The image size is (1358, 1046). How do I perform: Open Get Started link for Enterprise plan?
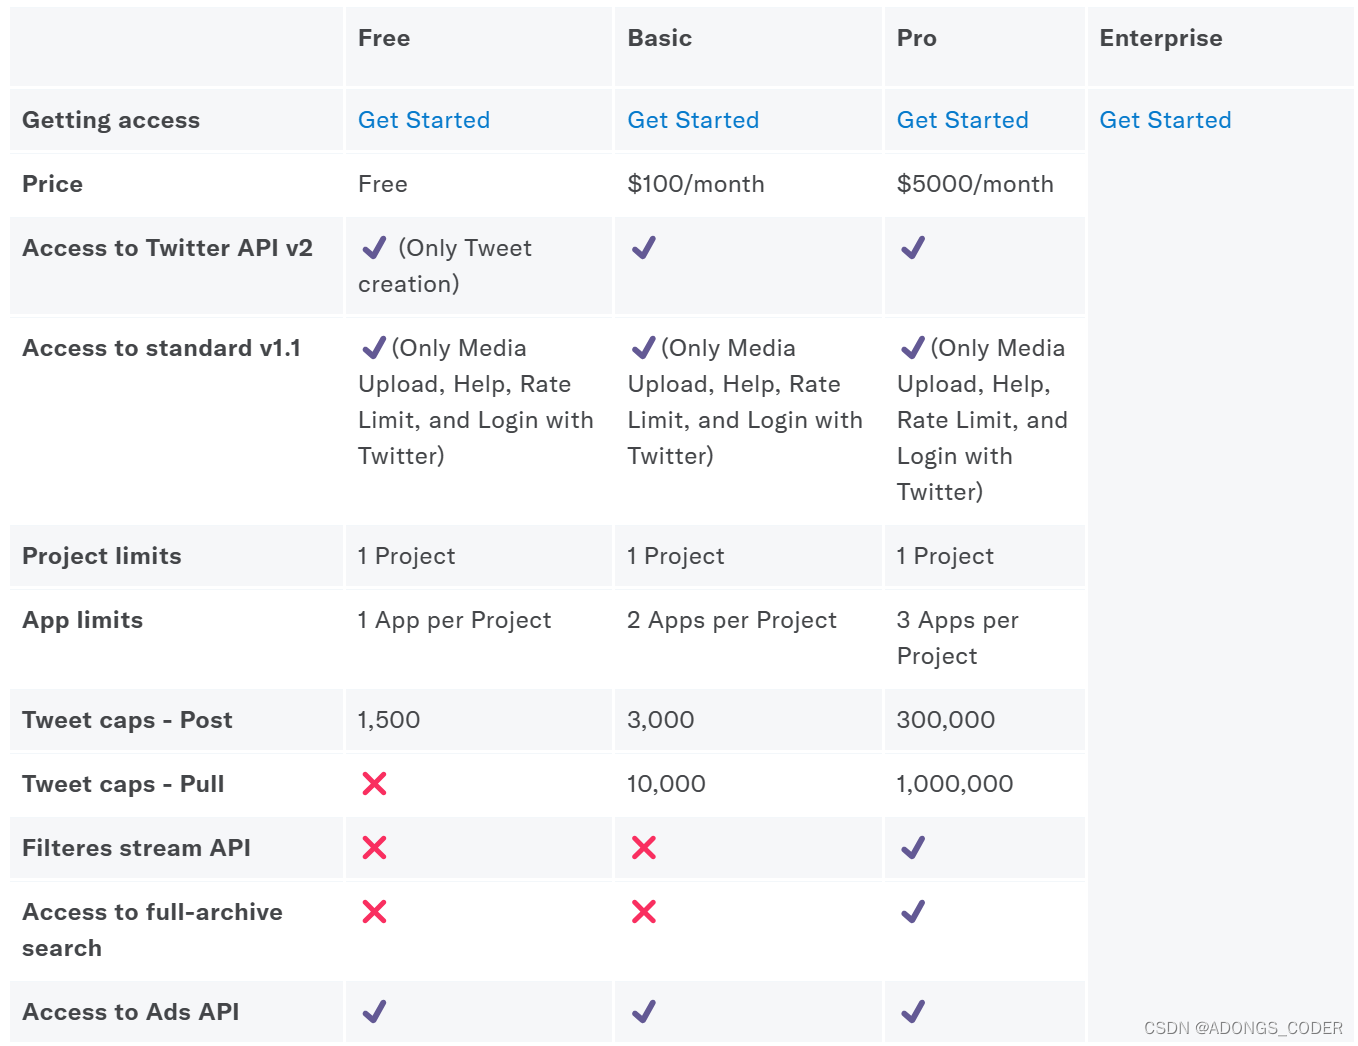point(1165,120)
